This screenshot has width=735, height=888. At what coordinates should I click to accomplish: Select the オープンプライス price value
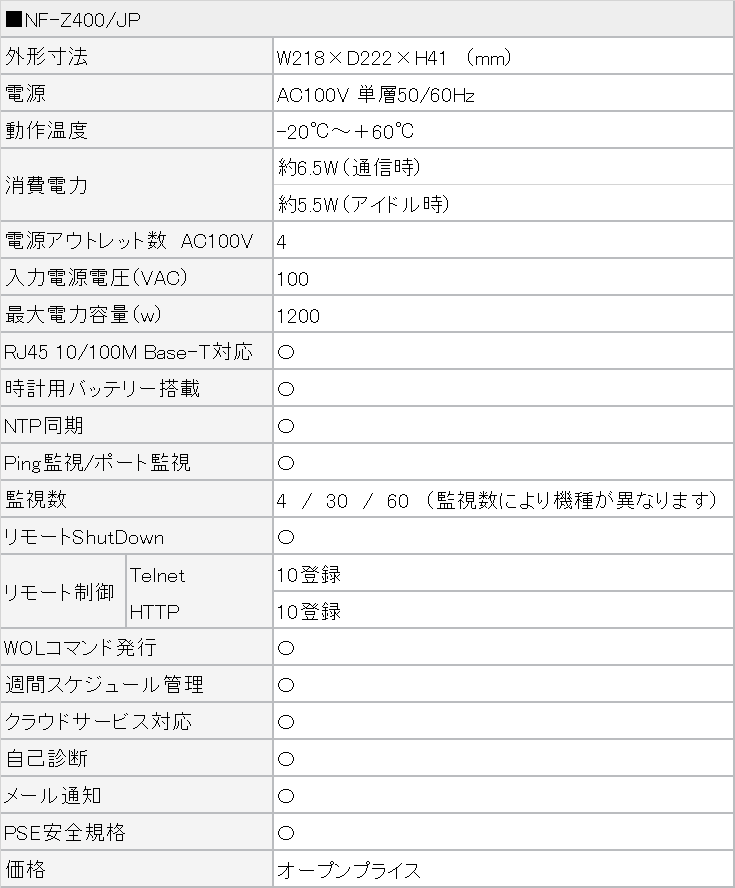click(x=349, y=870)
